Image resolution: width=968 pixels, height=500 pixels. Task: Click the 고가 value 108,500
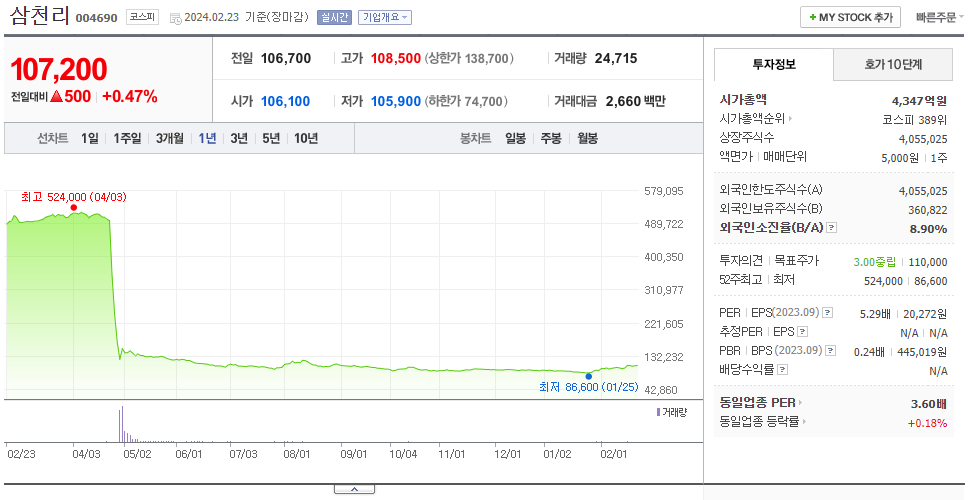pyautogui.click(x=396, y=59)
